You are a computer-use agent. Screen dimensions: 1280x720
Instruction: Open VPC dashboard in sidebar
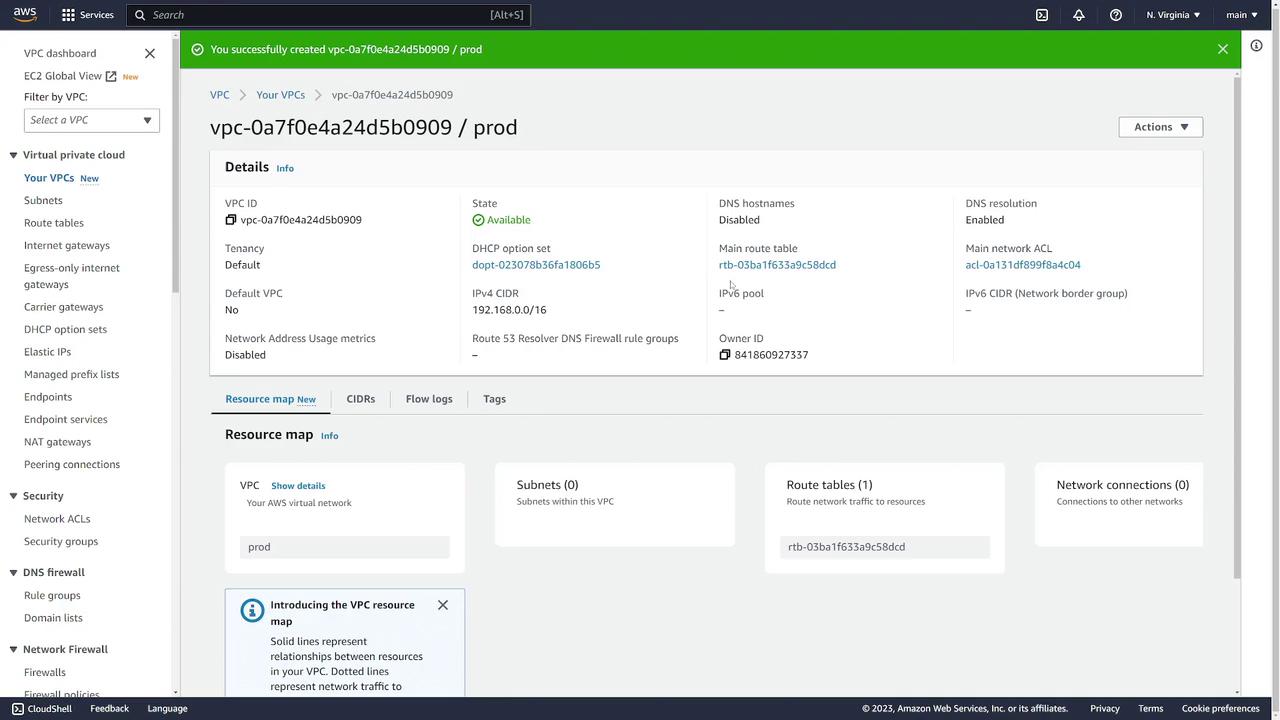click(x=60, y=53)
